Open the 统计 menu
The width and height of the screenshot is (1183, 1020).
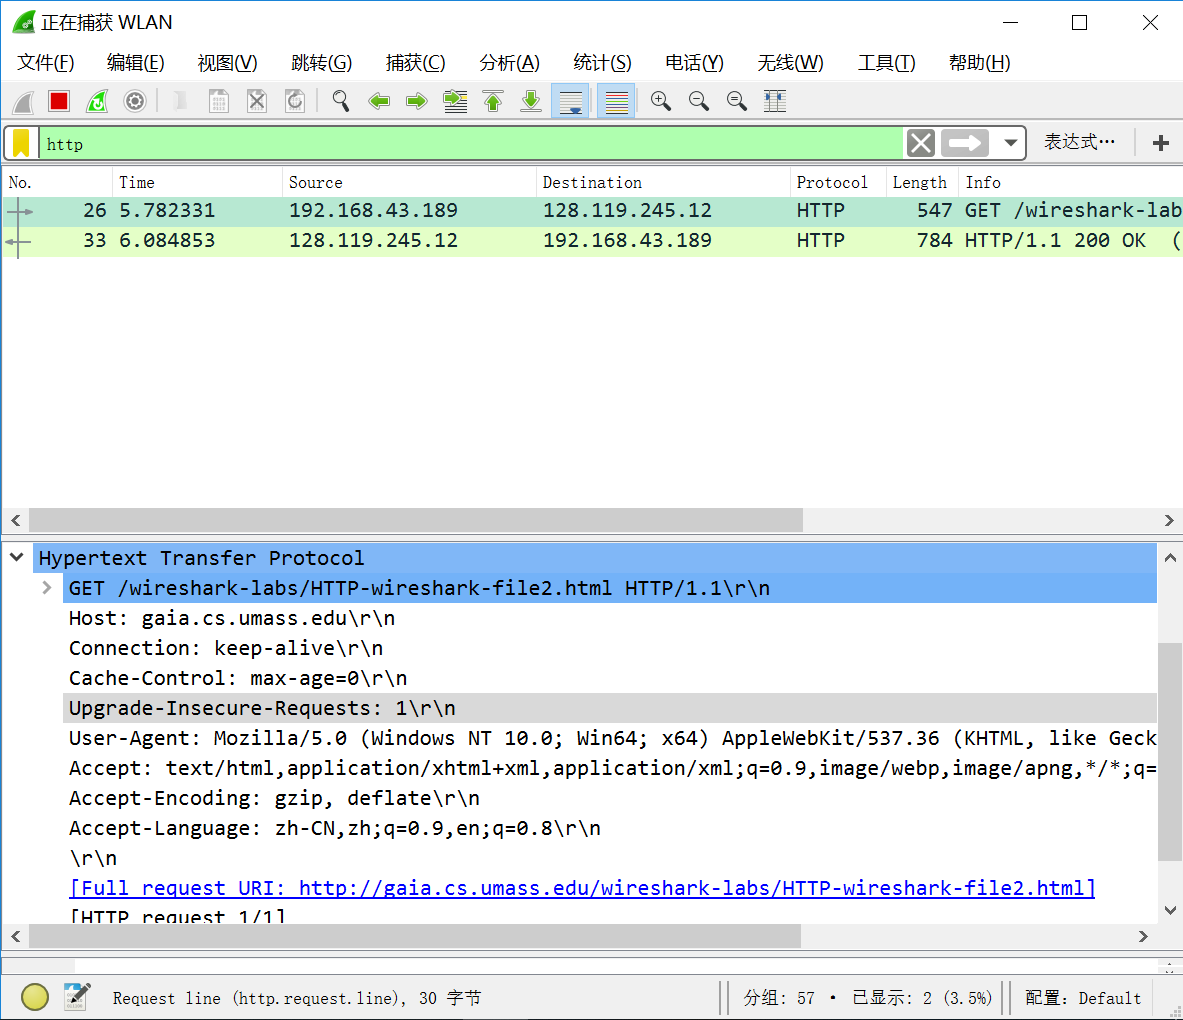(x=602, y=62)
